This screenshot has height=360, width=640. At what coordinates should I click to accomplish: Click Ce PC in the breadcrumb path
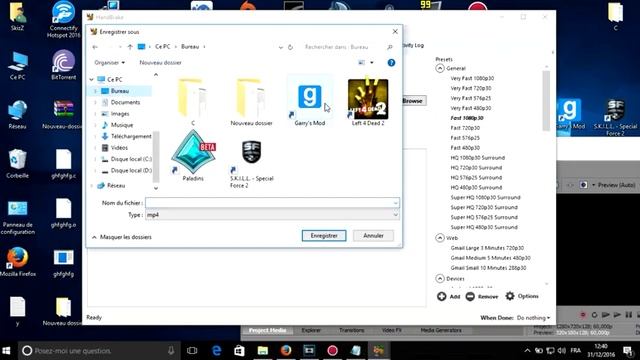[x=162, y=47]
